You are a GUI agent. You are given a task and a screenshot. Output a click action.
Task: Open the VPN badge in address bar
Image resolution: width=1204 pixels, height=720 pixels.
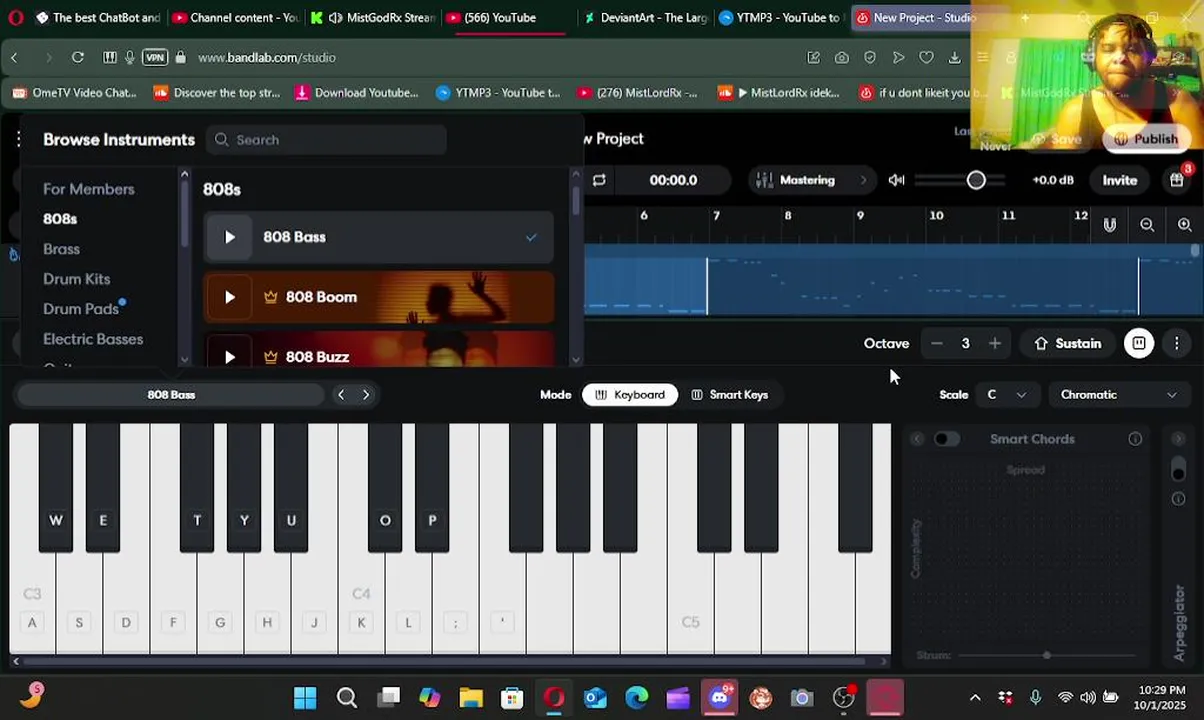155,57
